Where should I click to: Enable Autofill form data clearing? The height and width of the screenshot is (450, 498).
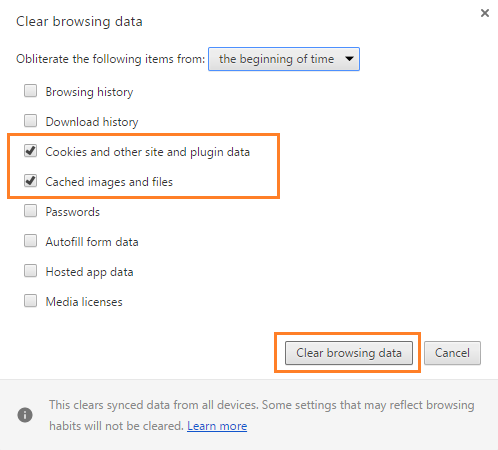click(30, 241)
